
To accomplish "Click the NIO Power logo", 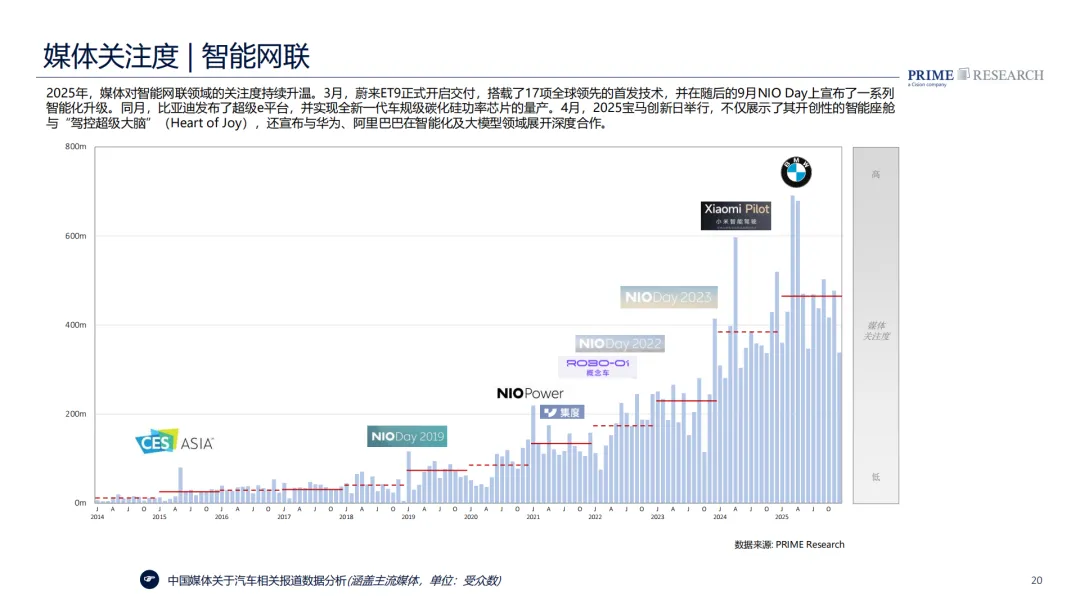I will click(x=530, y=393).
